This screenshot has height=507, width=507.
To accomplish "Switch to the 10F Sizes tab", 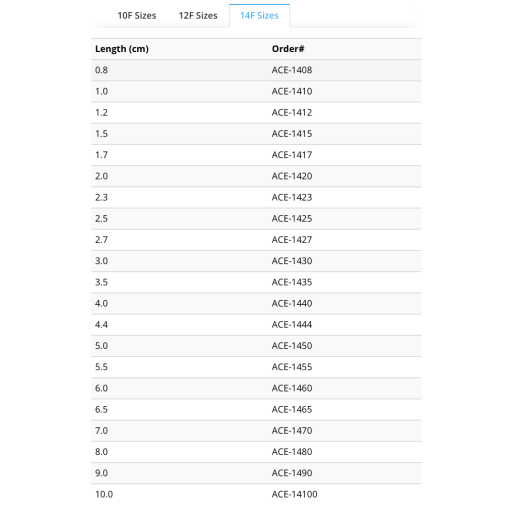I will point(137,16).
